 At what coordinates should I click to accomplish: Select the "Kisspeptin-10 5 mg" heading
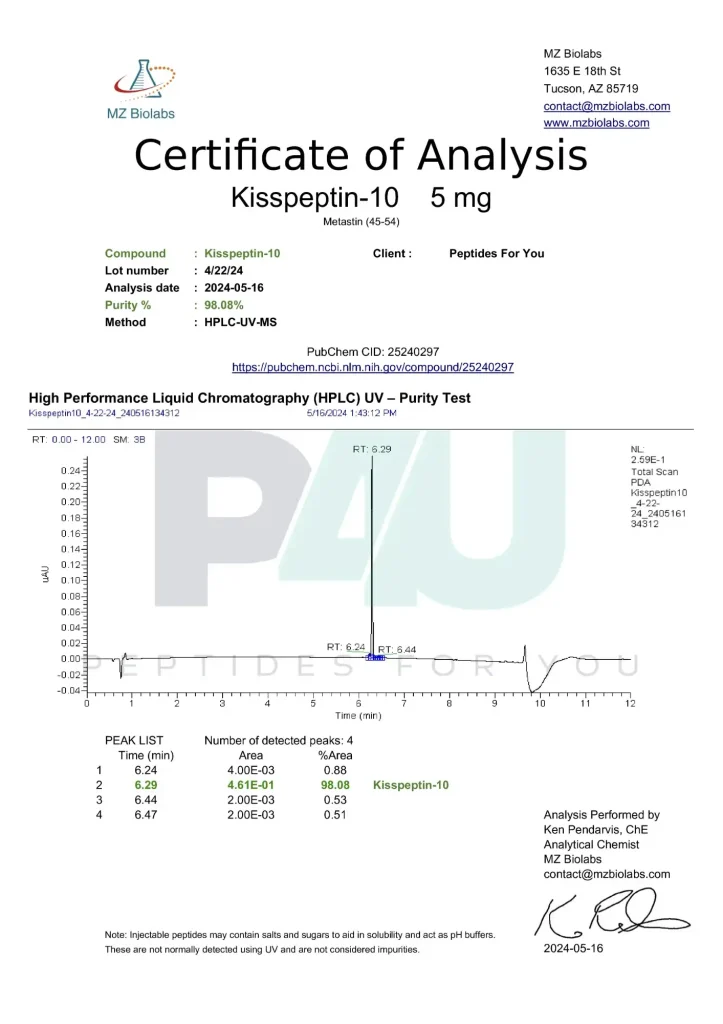click(x=361, y=197)
